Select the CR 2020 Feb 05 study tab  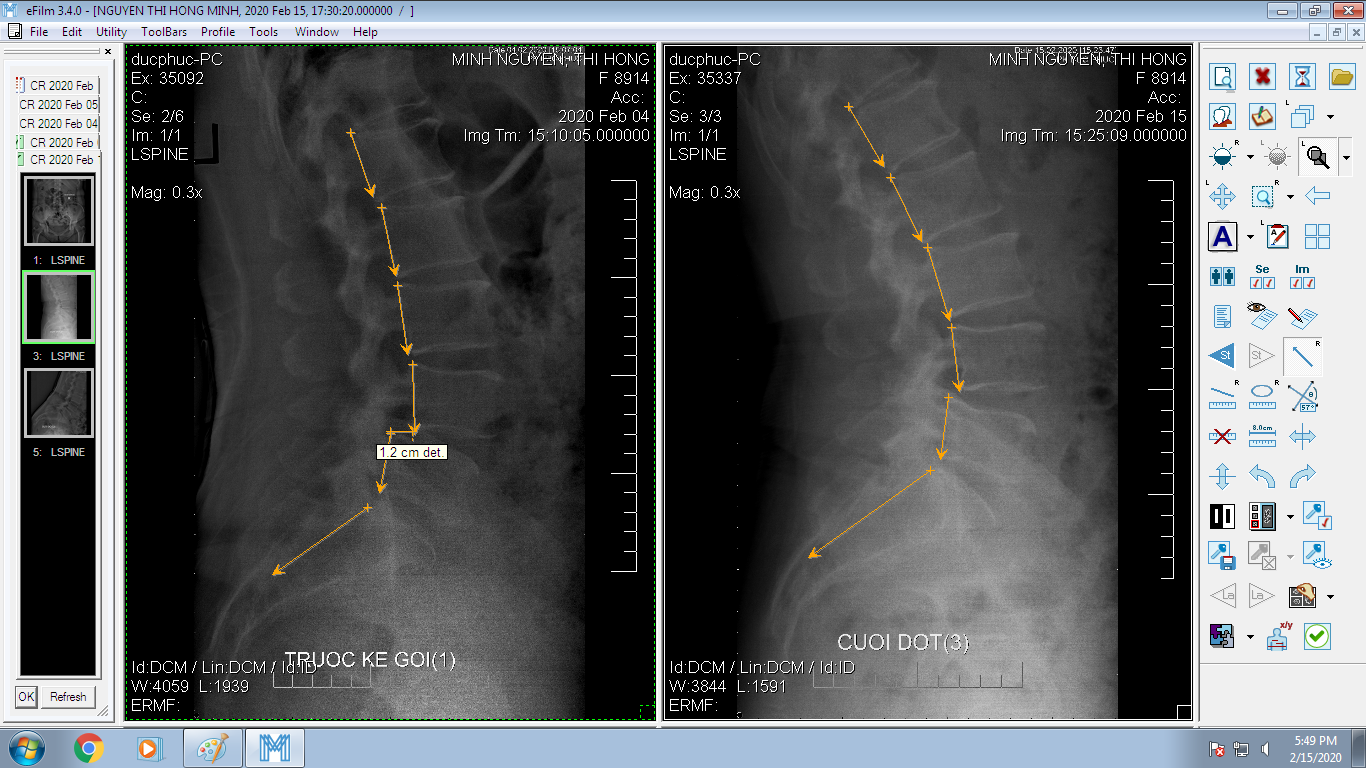coord(58,104)
